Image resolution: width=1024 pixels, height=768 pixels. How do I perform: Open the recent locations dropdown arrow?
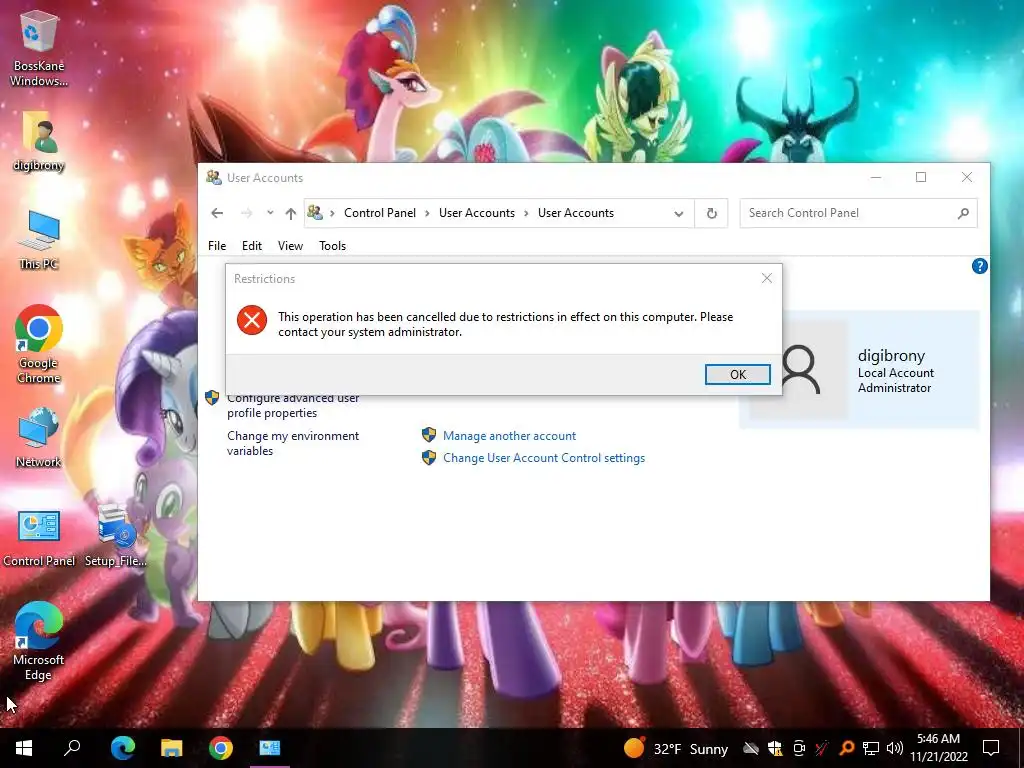pyautogui.click(x=270, y=213)
